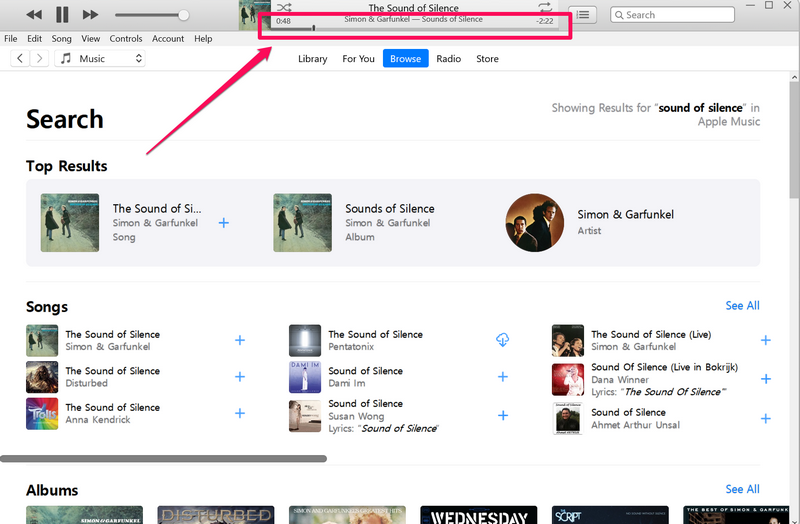This screenshot has height=524, width=800.
Task: Toggle repeat playback mode
Action: 545,9
